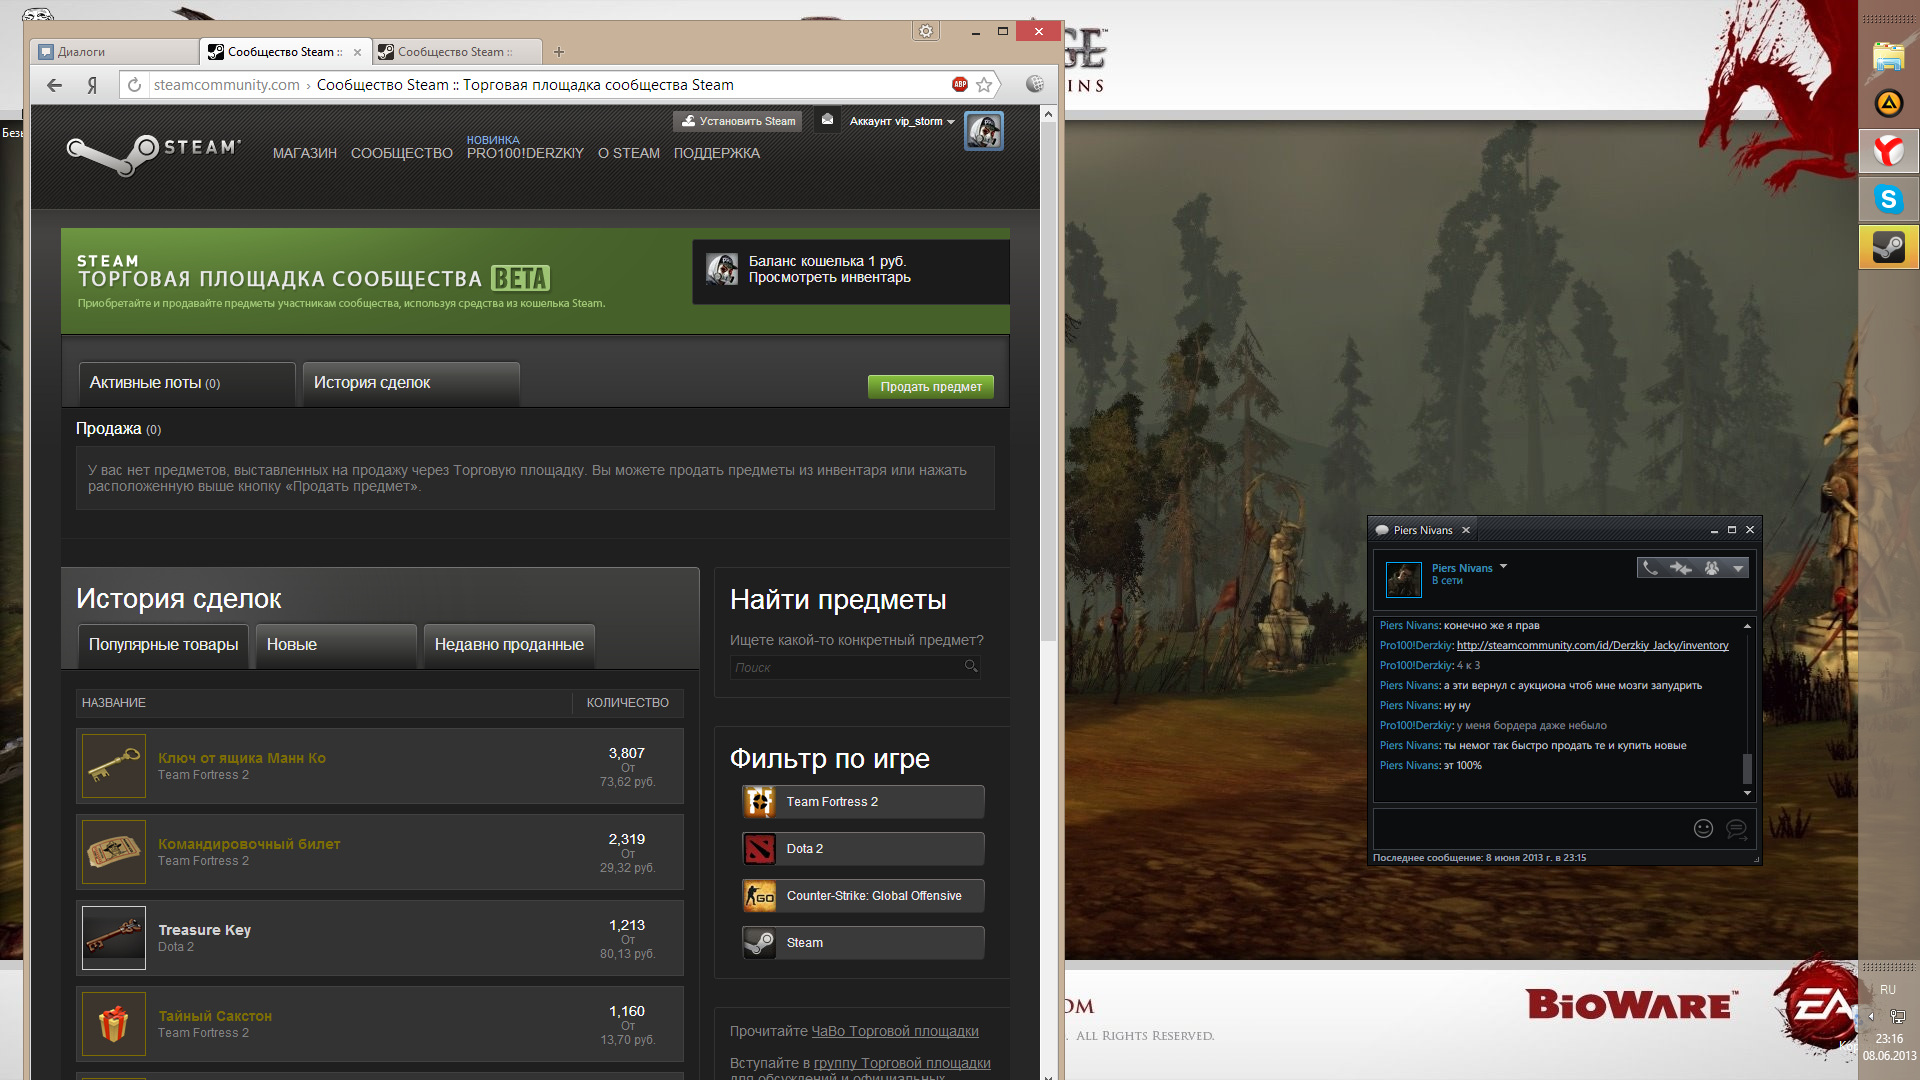
Task: Open browser settings gear in title bar
Action: click(926, 31)
